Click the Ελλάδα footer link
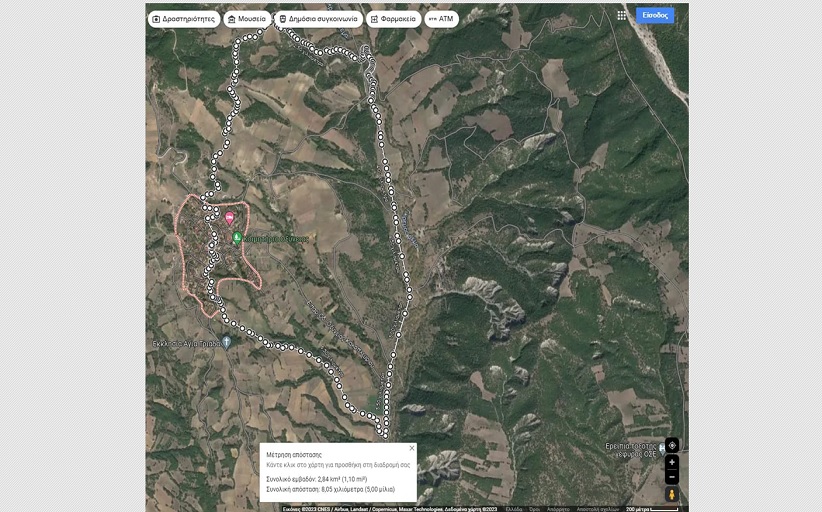The width and height of the screenshot is (822, 512). pos(515,509)
